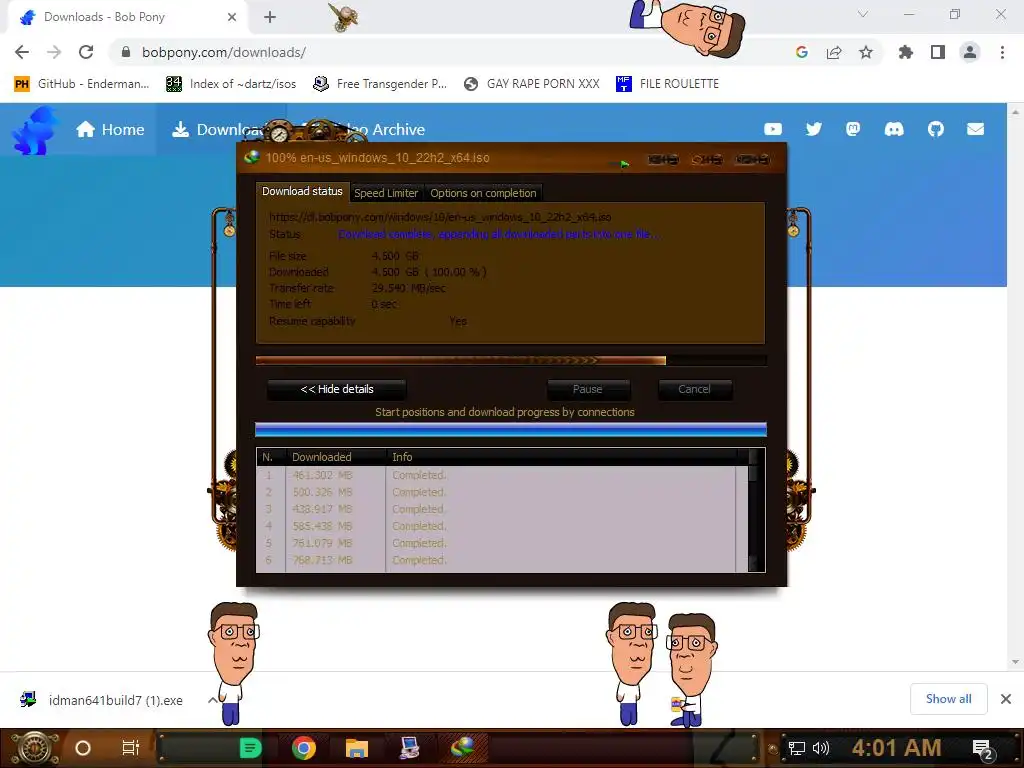The width and height of the screenshot is (1024, 768).
Task: Open Task View on taskbar
Action: 131,748
